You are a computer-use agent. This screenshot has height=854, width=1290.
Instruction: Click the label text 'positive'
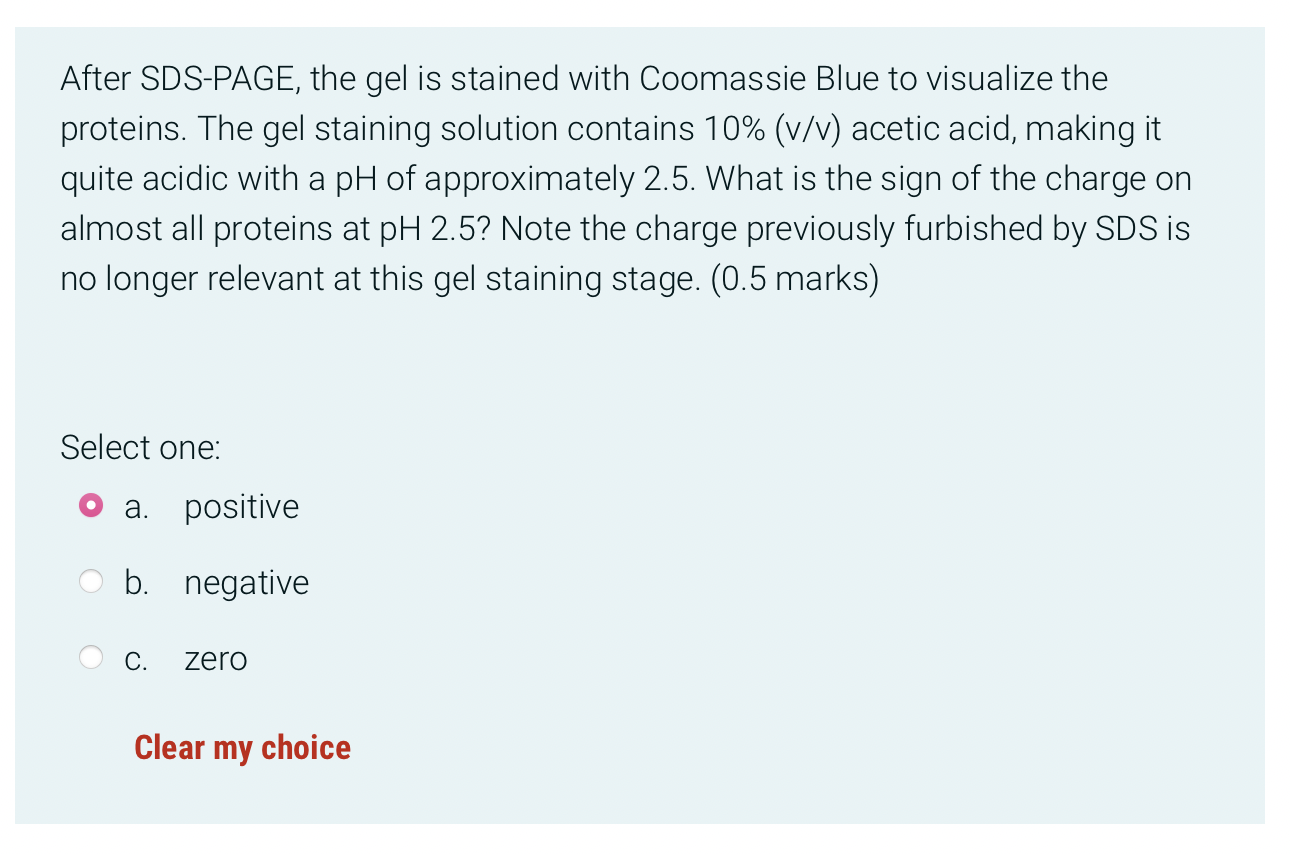coord(241,507)
